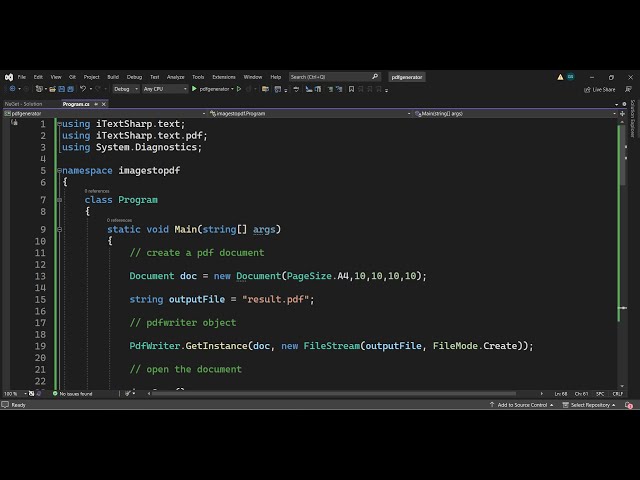Screen dimensions: 640x480
Task: Collapse the Main method outline
Action: (59, 230)
